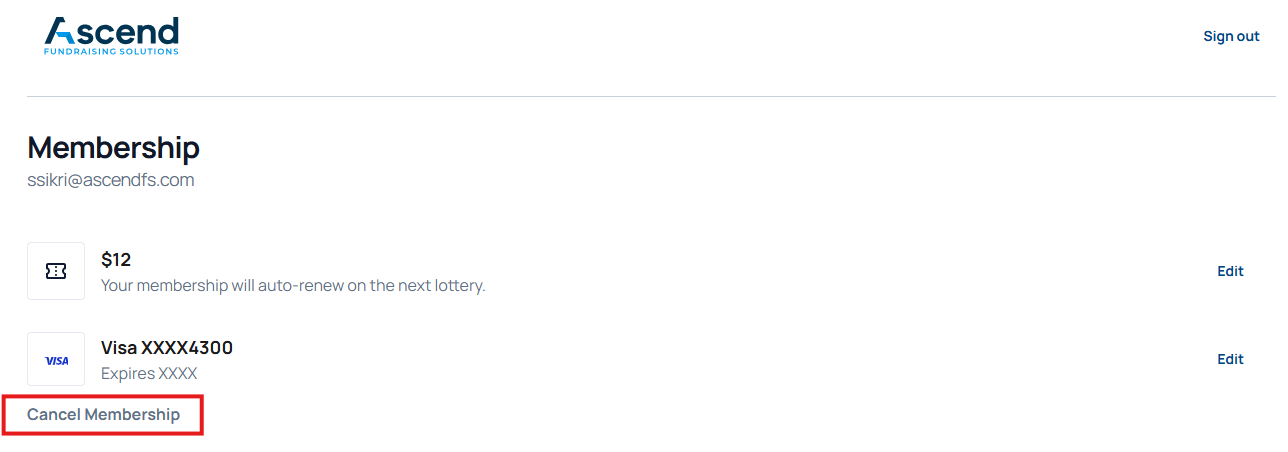Select the ssikri@ascendfs.com email address

pos(110,181)
